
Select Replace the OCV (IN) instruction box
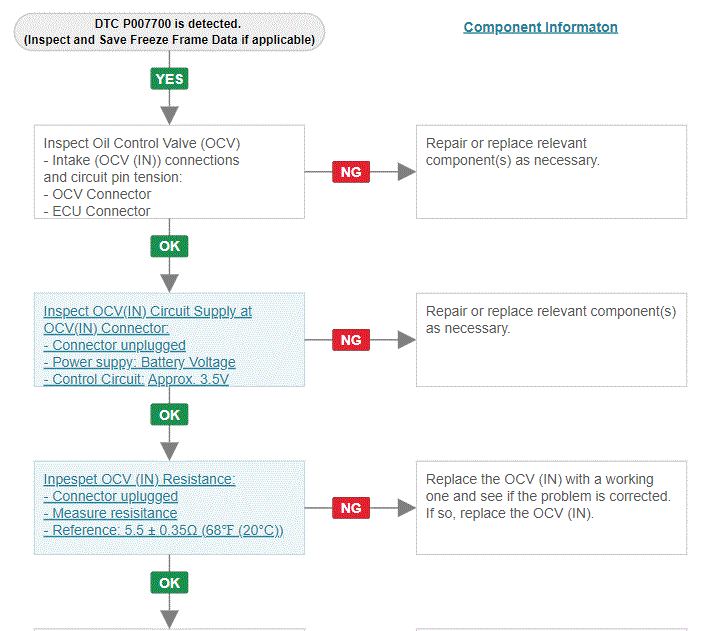[x=551, y=508]
